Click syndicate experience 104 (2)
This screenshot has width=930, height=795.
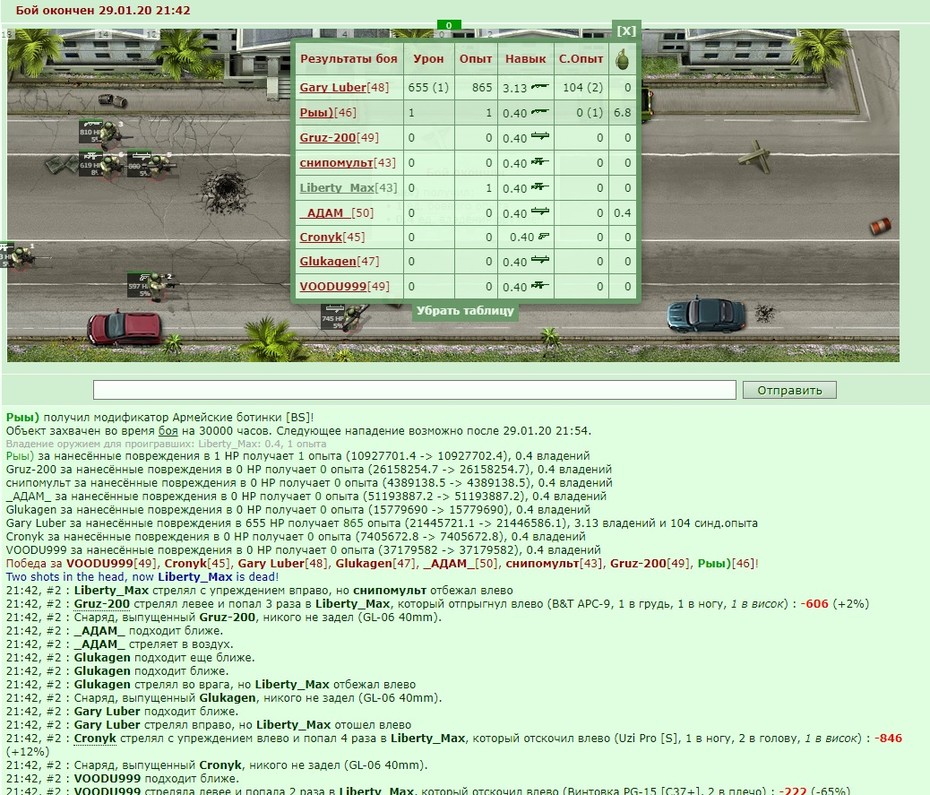[x=583, y=87]
